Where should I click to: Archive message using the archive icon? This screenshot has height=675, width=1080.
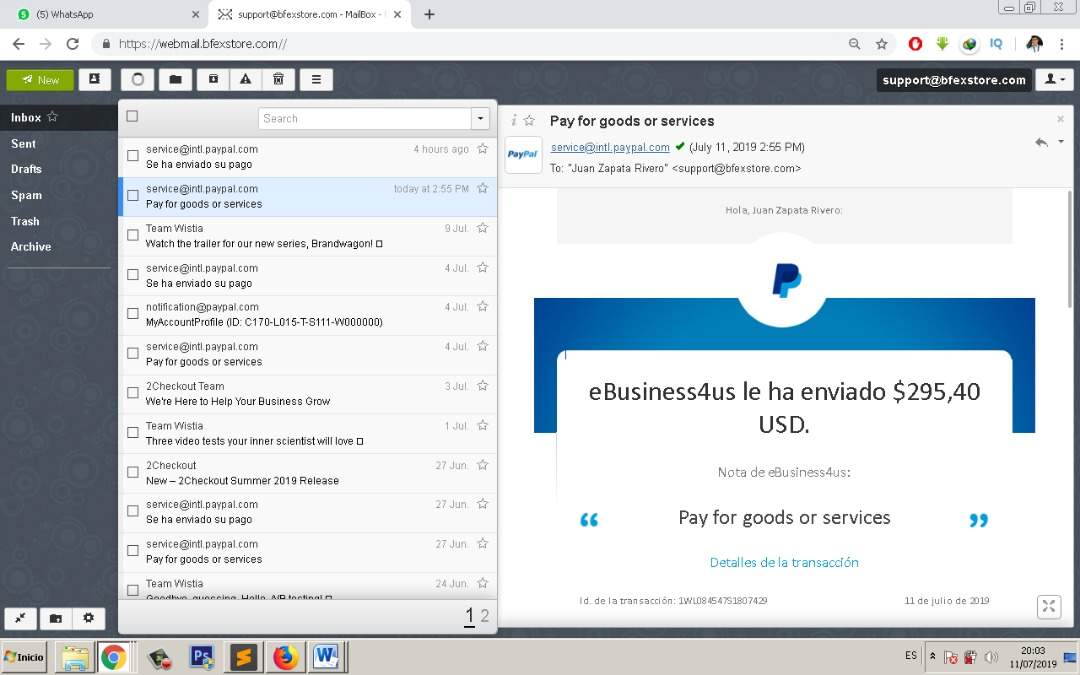click(212, 80)
